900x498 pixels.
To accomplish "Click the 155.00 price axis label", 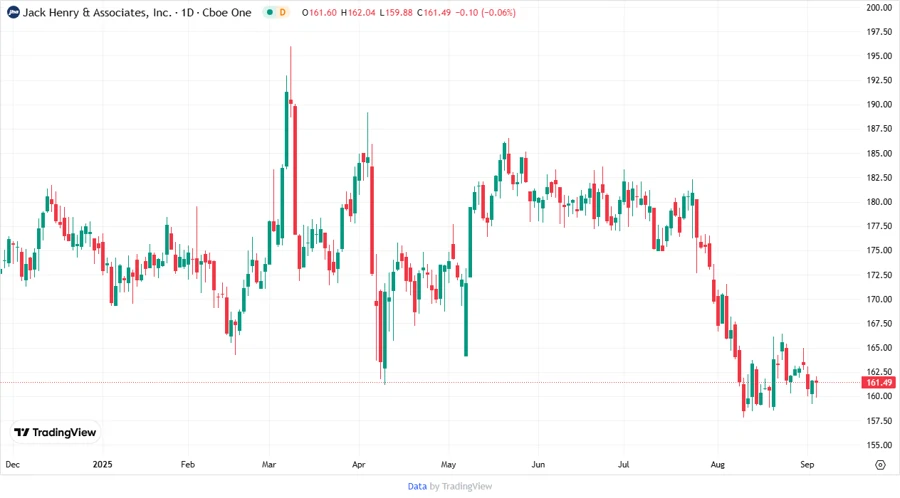I will click(879, 445).
